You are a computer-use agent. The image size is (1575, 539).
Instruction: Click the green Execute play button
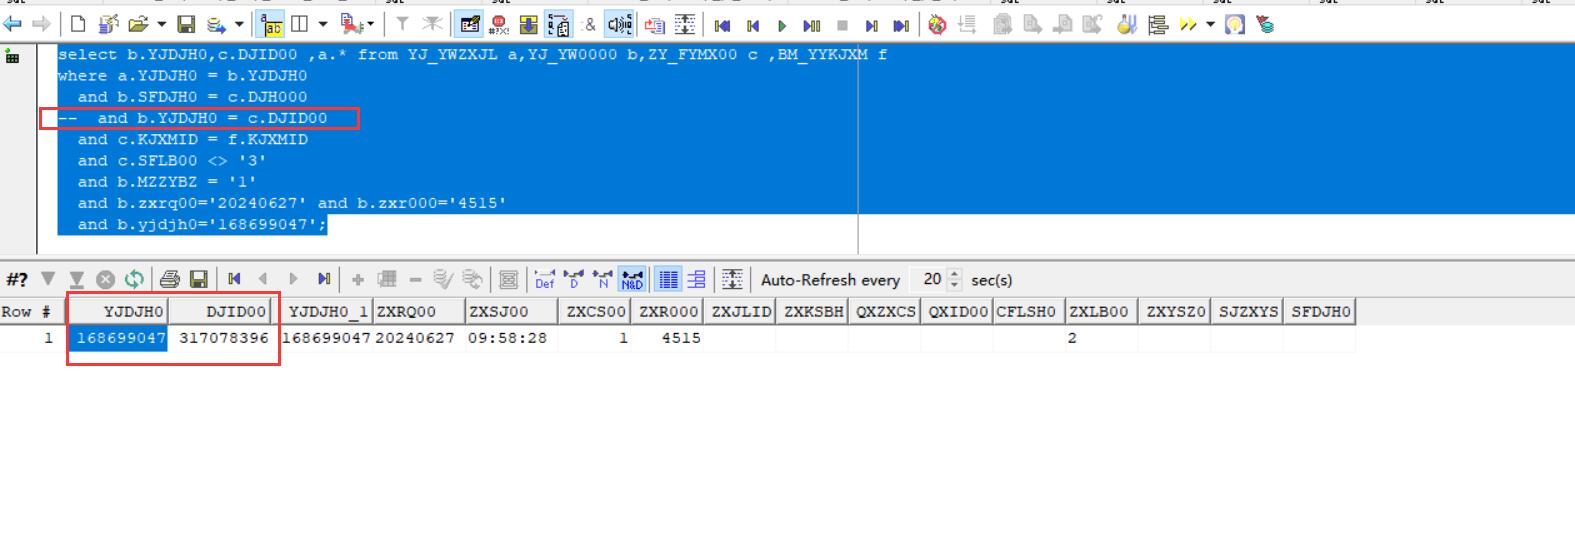(782, 25)
